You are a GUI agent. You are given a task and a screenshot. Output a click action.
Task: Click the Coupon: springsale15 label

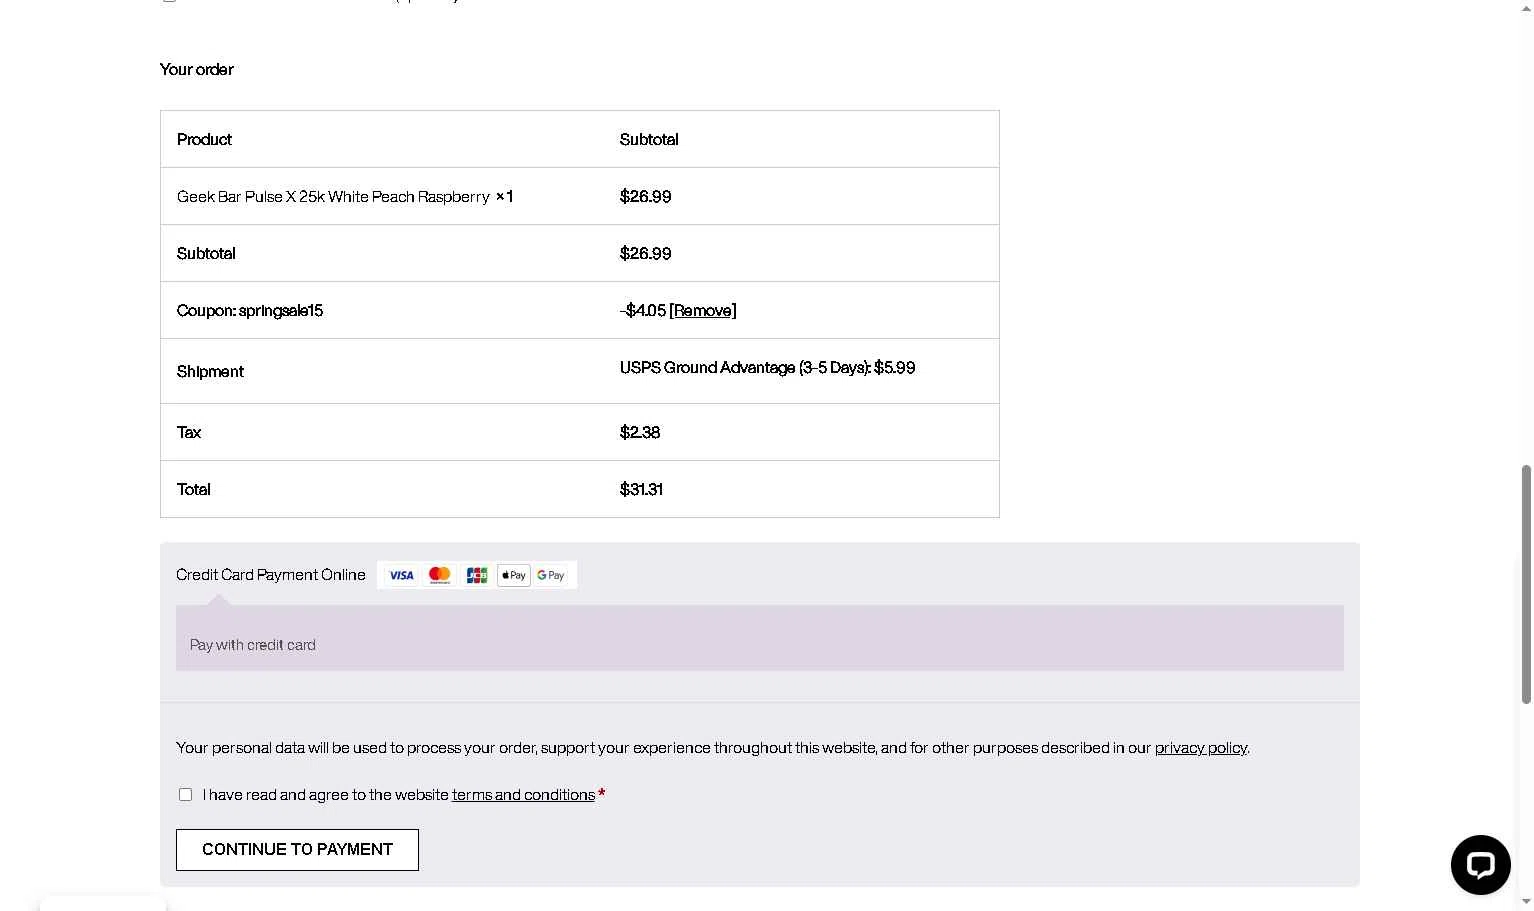(250, 311)
